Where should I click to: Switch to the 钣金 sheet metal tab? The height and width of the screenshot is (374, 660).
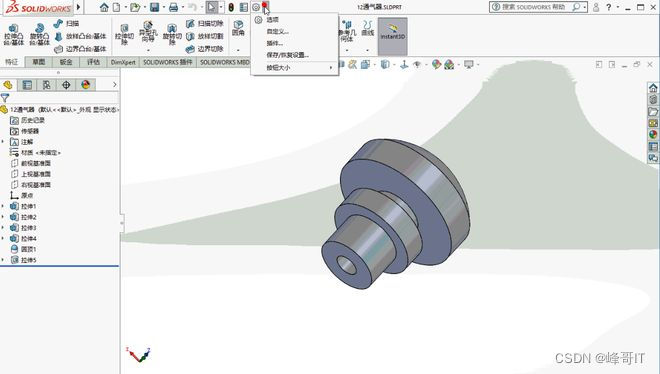[66, 62]
